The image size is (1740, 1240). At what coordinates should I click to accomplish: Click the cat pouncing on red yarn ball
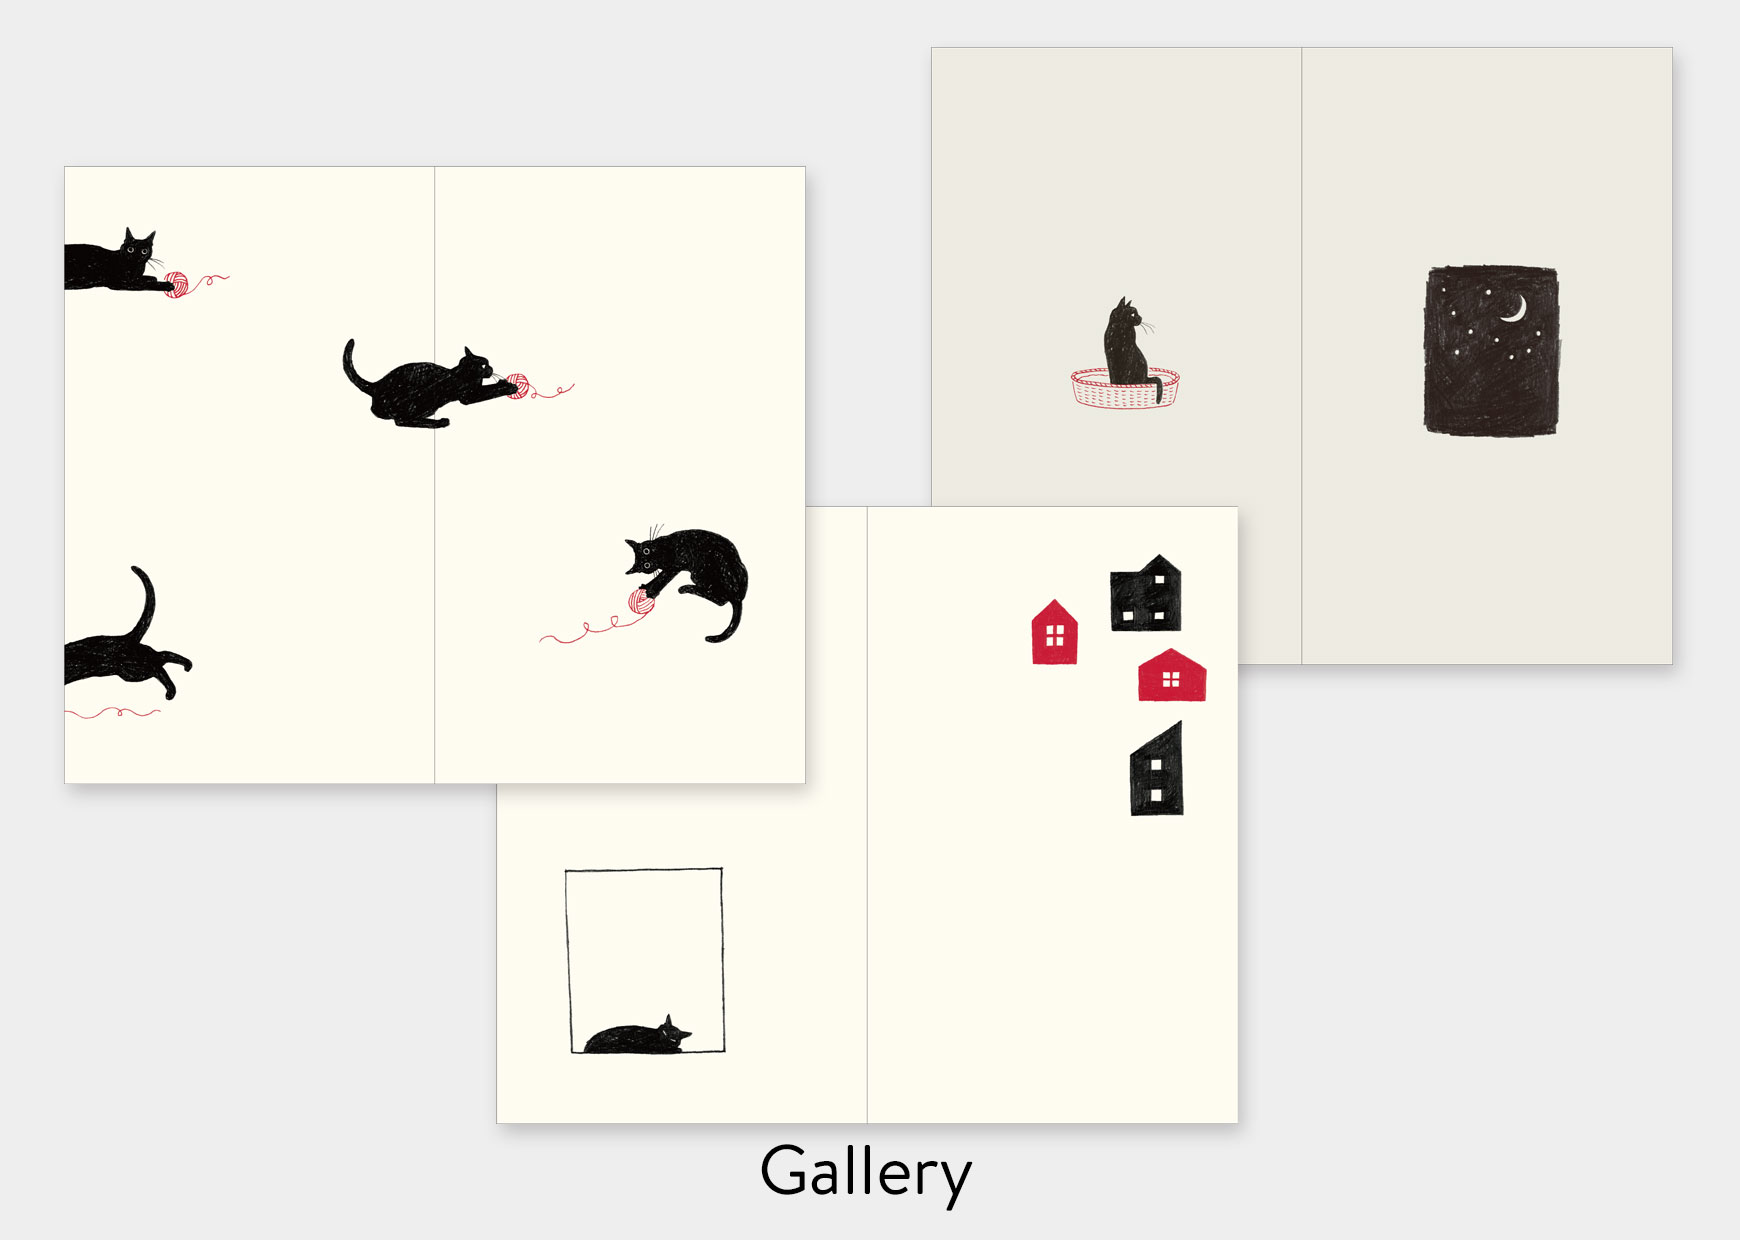[687, 582]
